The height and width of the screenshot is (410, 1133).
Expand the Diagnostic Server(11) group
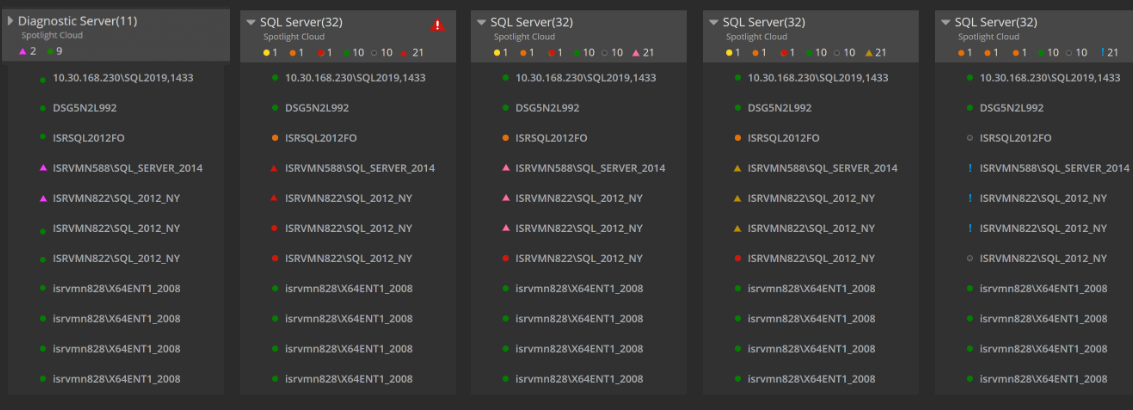(10, 21)
